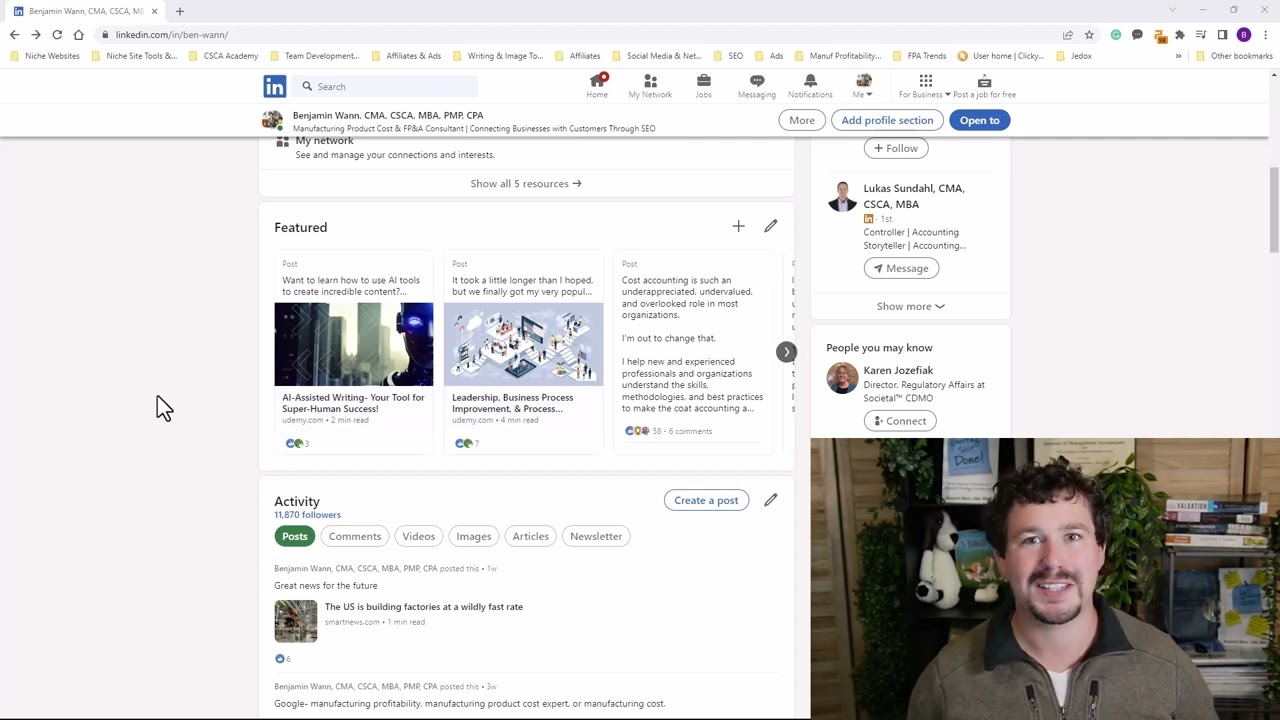Switch to Newsletter activity filter
Image resolution: width=1280 pixels, height=720 pixels.
point(596,536)
